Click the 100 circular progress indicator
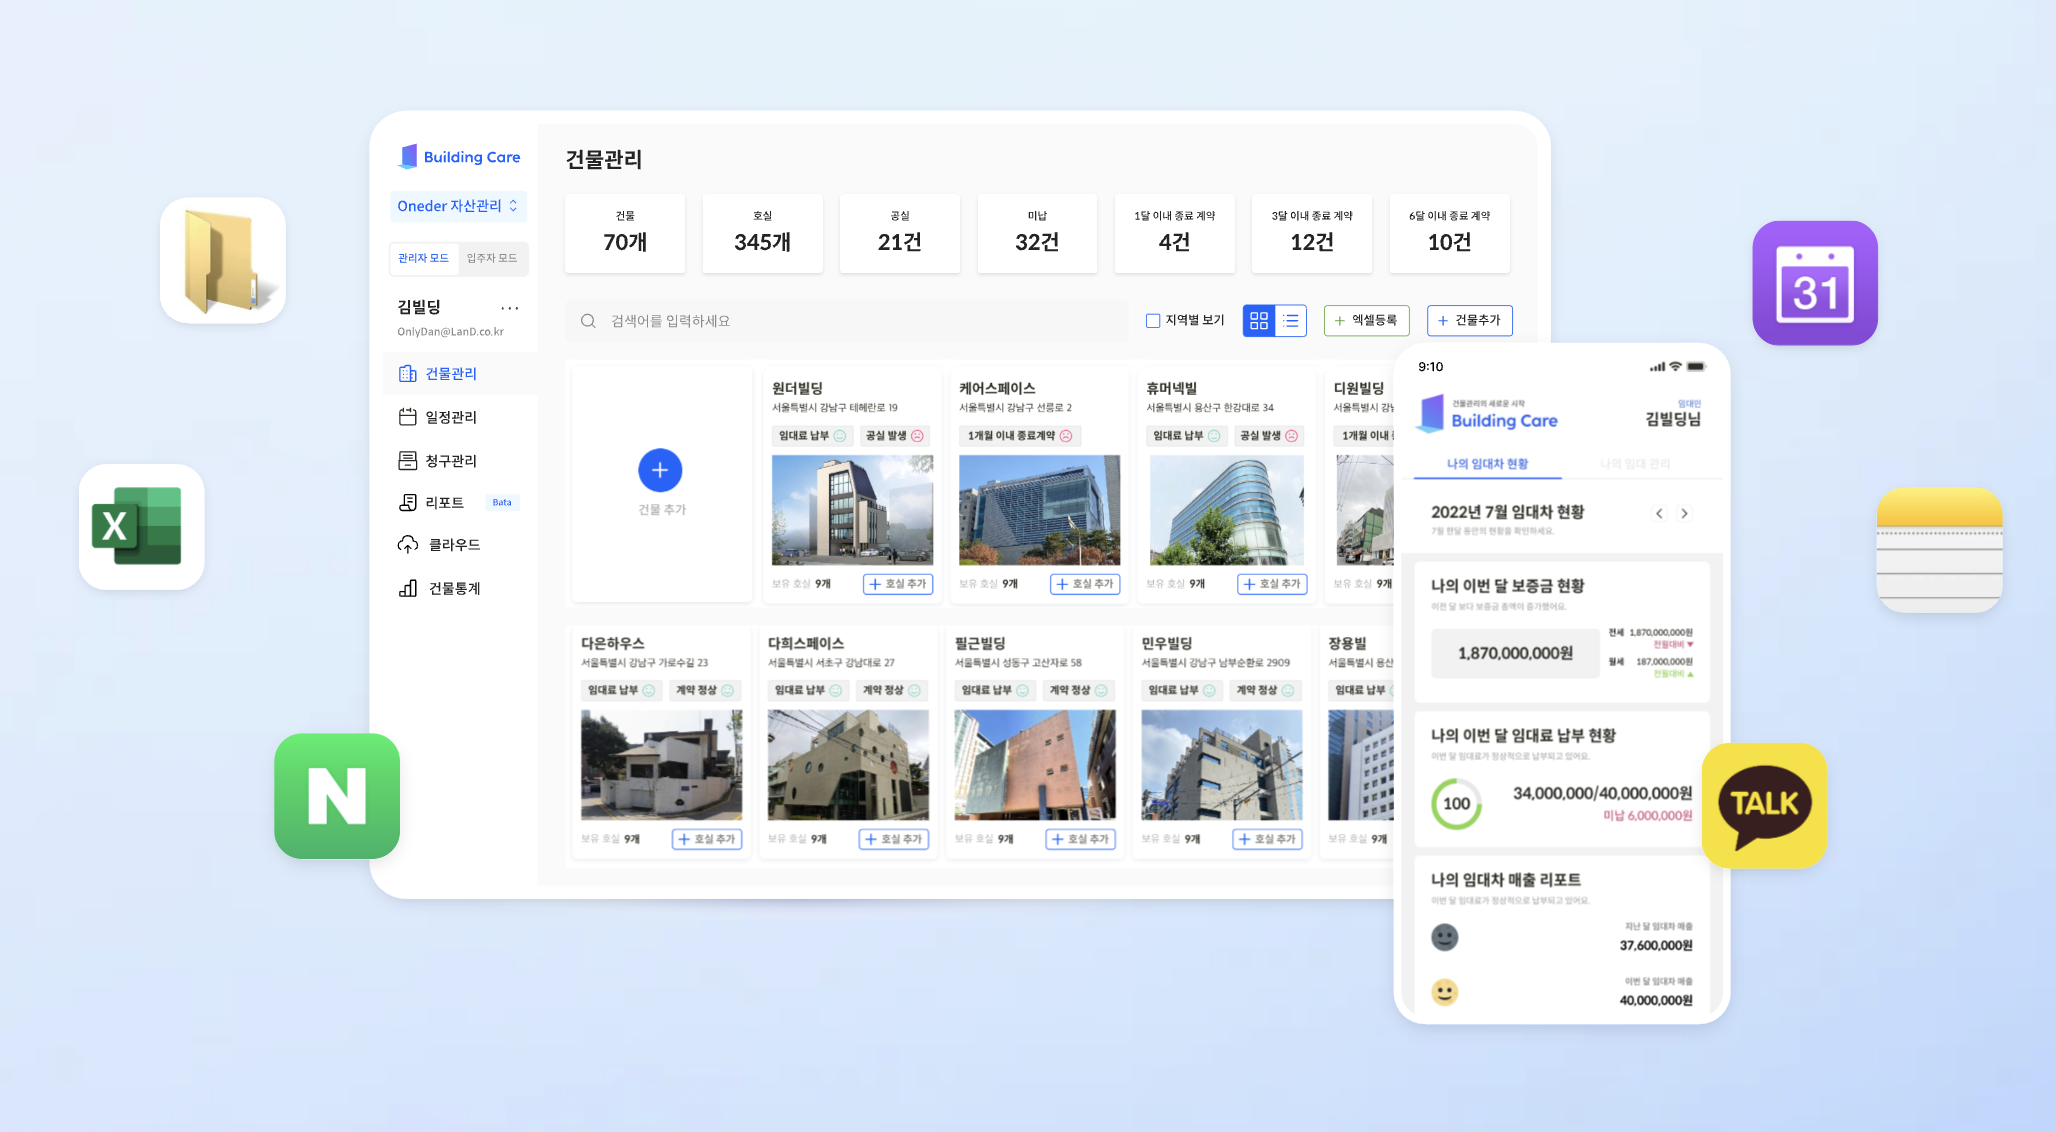Viewport: 2056px width, 1132px height. point(1457,804)
